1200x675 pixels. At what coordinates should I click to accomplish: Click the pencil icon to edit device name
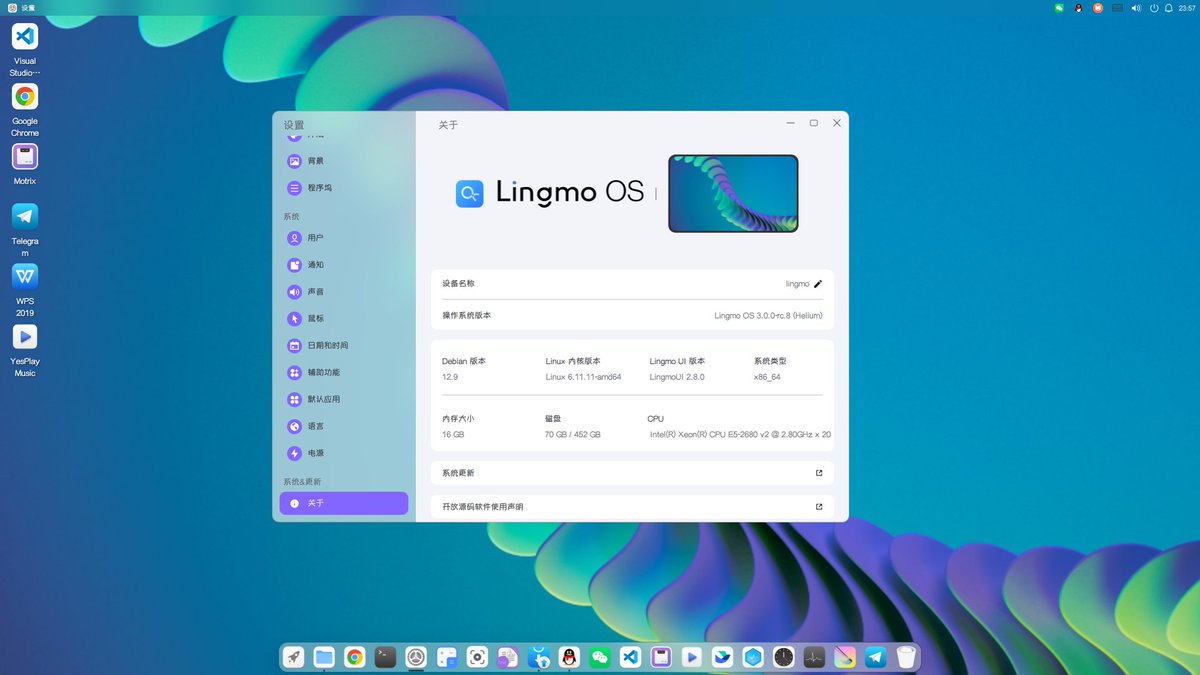pyautogui.click(x=818, y=284)
